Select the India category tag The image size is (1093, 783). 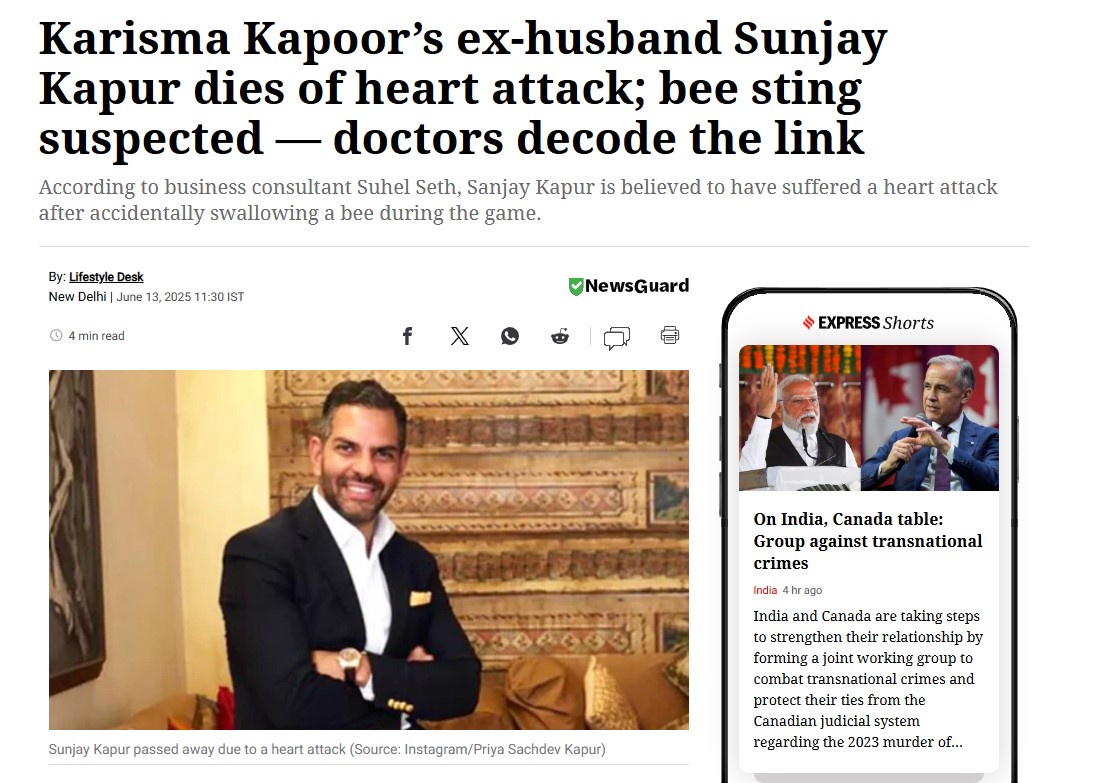tap(765, 590)
